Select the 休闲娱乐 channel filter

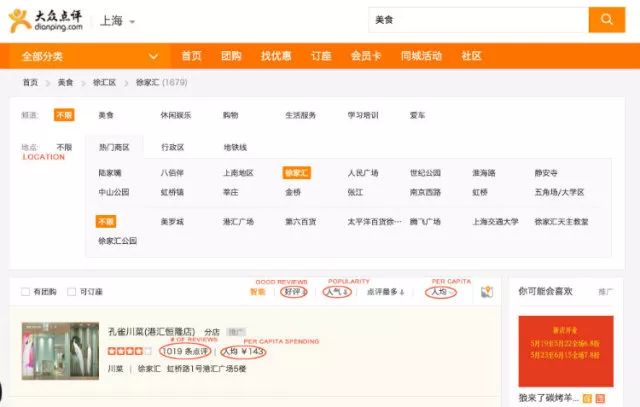click(176, 116)
